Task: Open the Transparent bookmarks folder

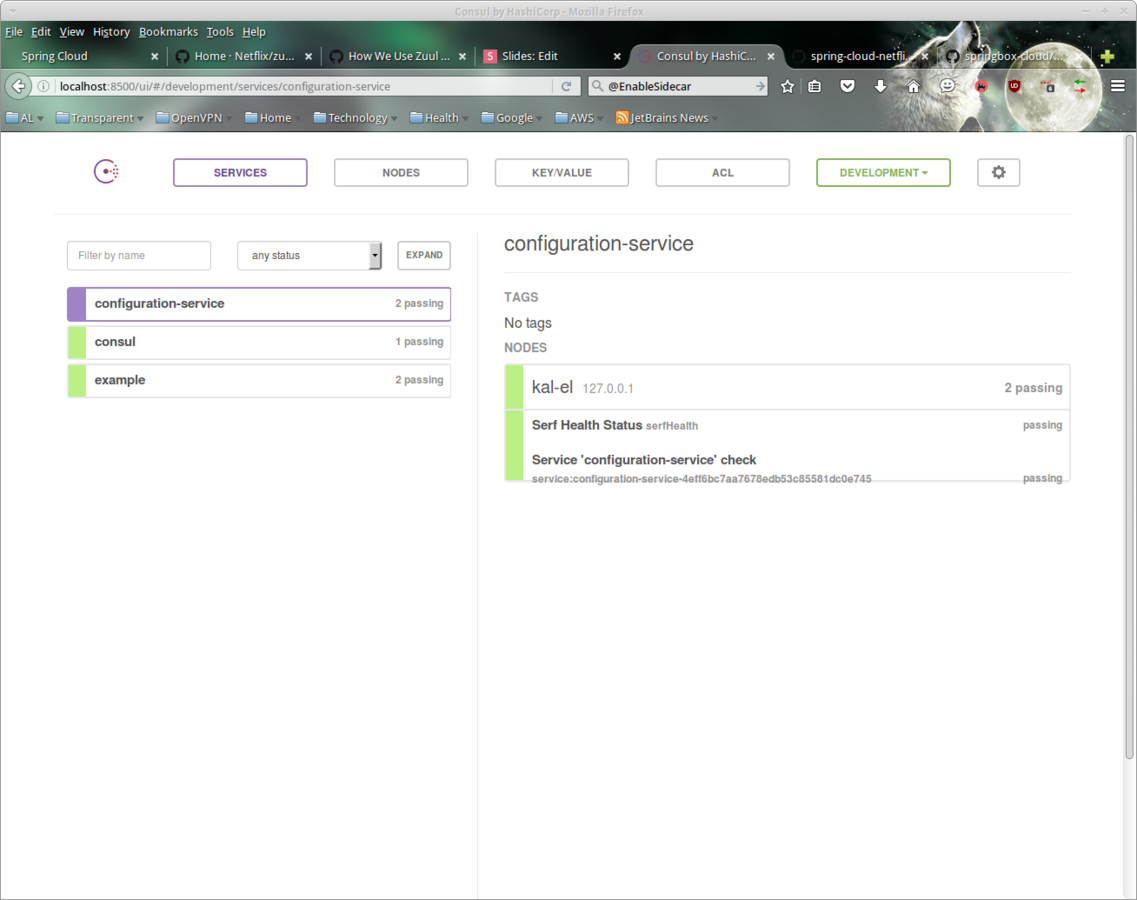Action: click(99, 117)
